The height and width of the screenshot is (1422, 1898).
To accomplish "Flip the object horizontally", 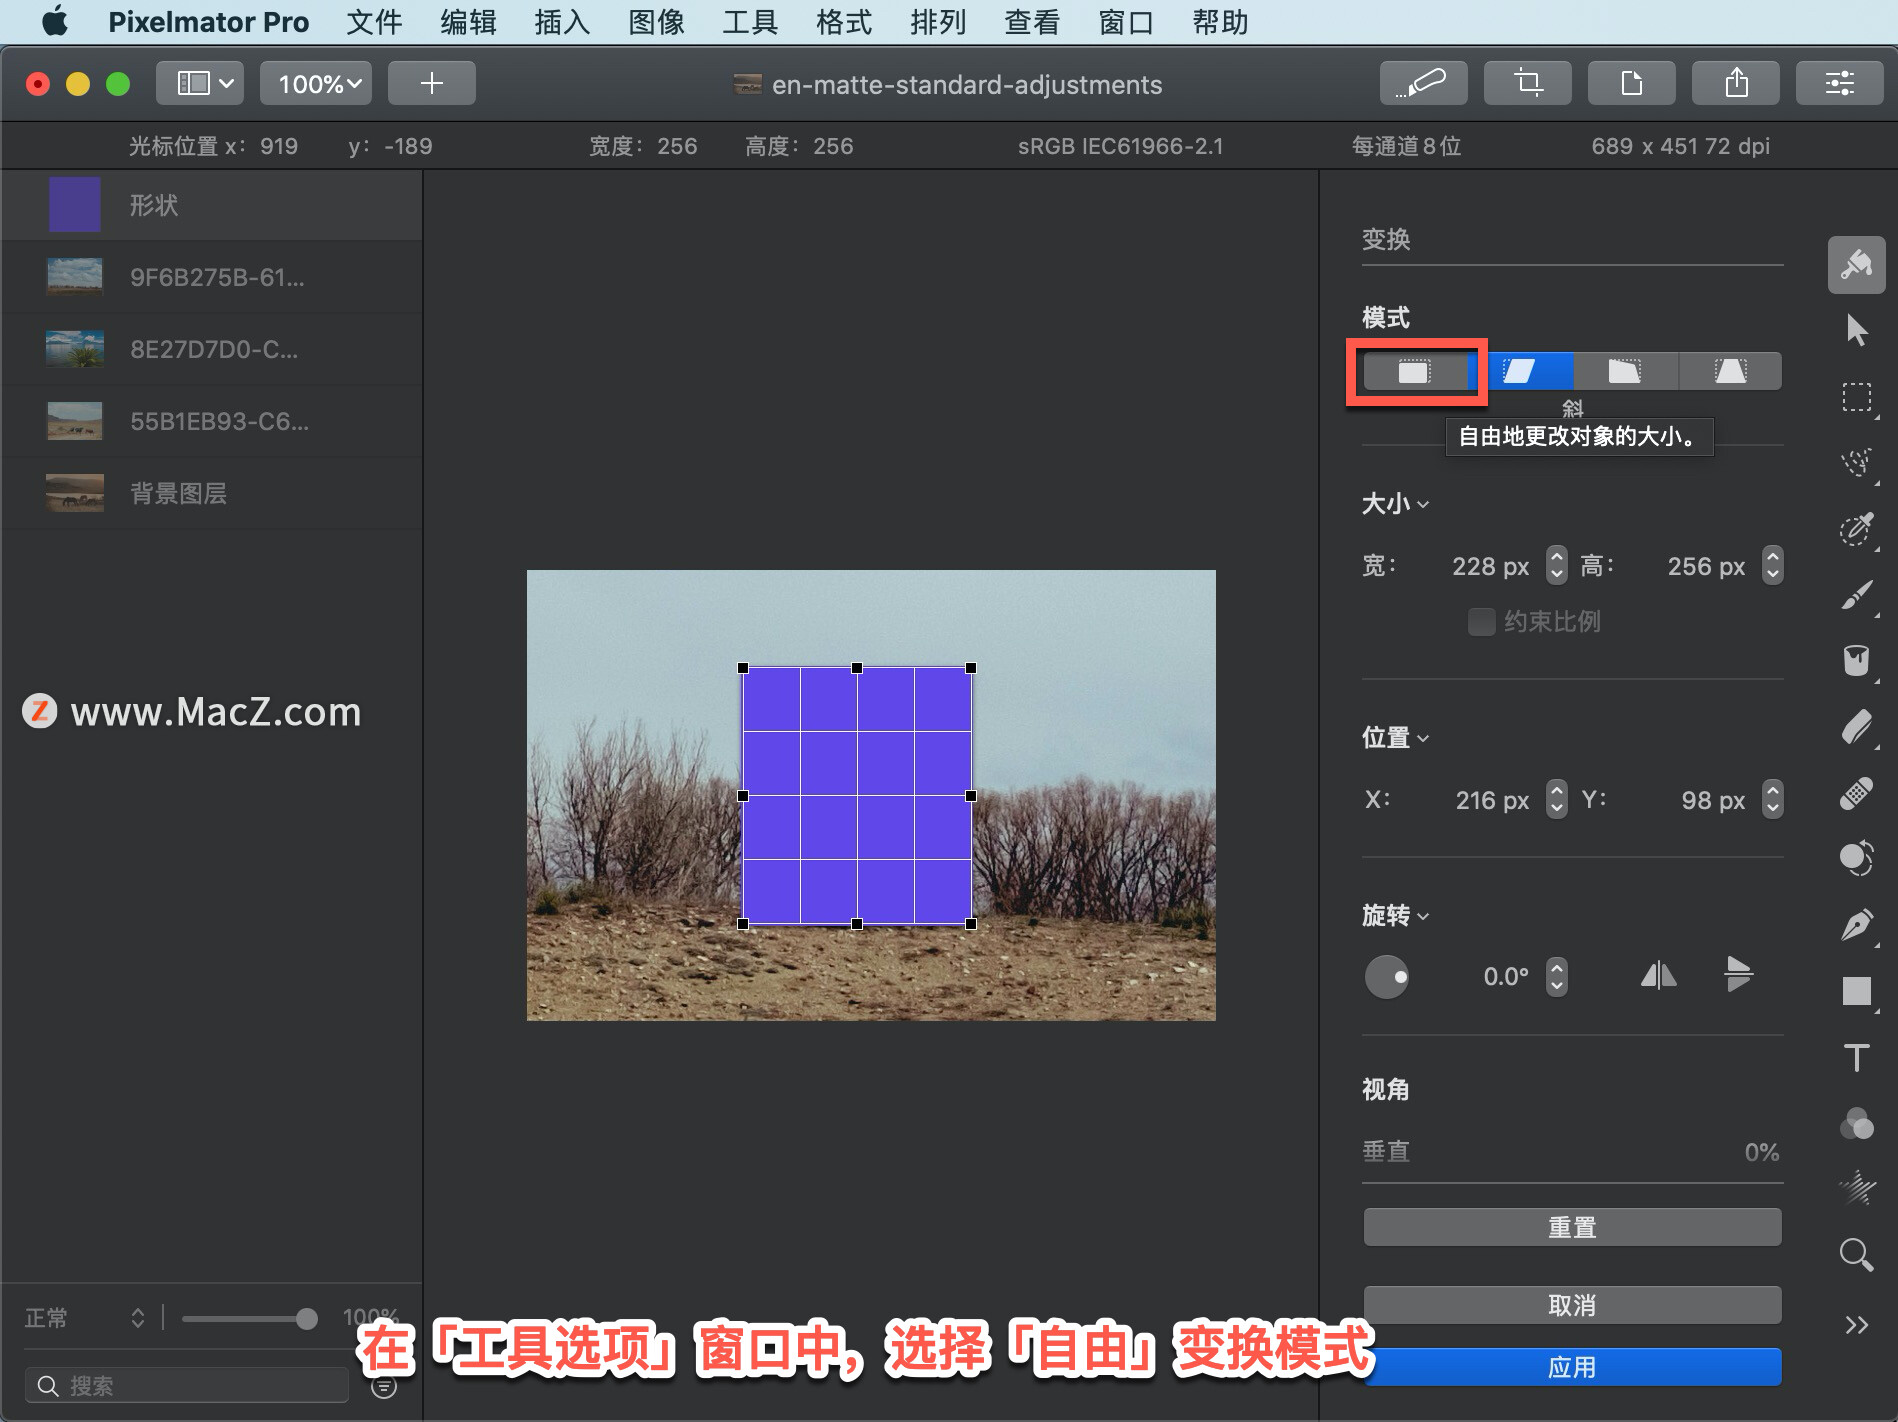I will click(1658, 975).
